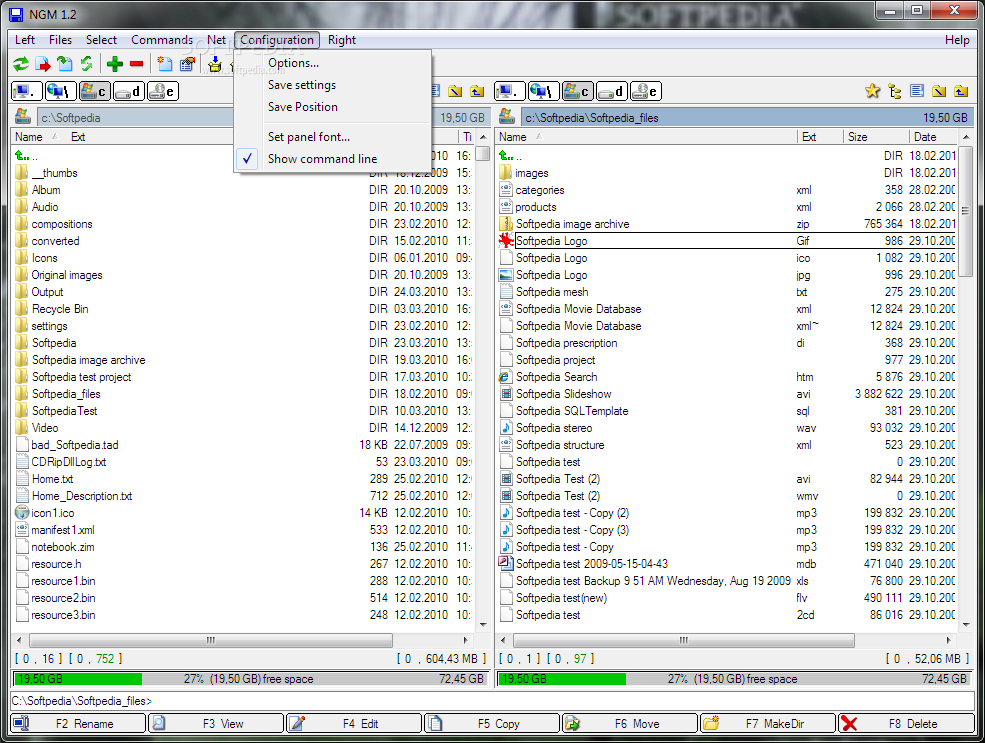Sort left panel by Ext column

tap(78, 137)
